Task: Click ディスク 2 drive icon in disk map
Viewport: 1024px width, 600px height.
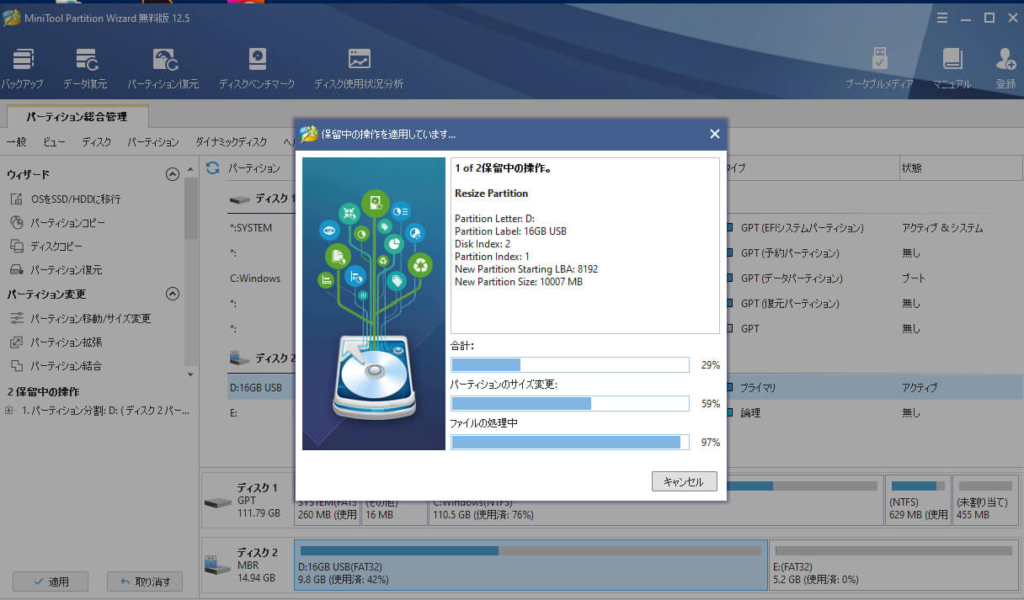Action: pos(218,564)
